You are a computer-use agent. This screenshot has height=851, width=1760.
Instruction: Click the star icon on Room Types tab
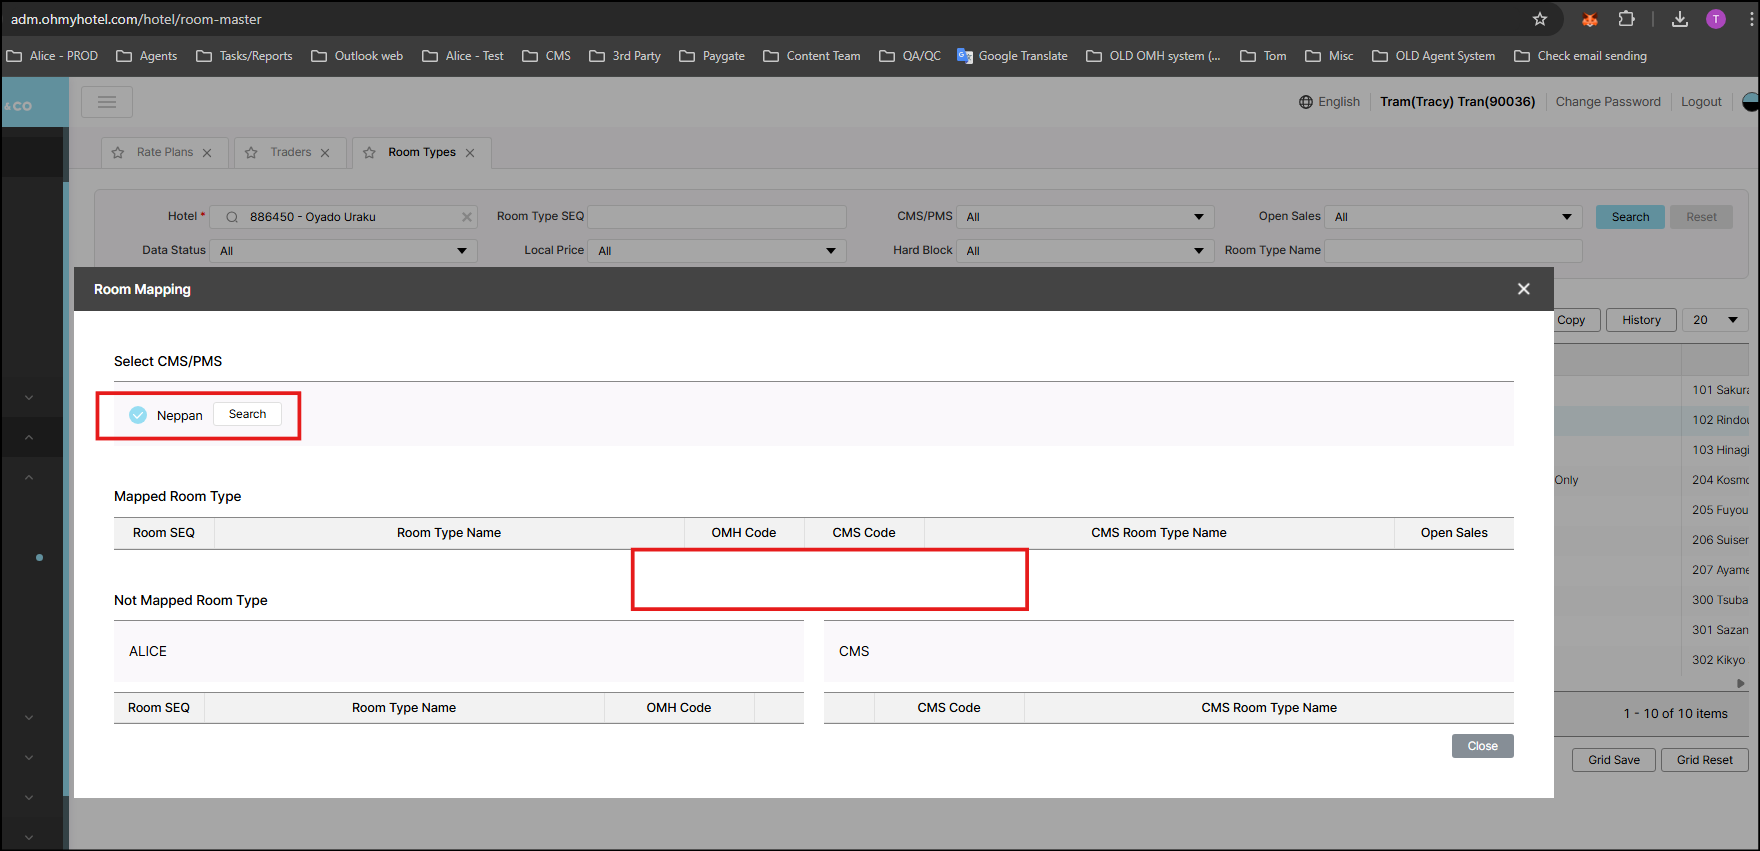pyautogui.click(x=370, y=153)
